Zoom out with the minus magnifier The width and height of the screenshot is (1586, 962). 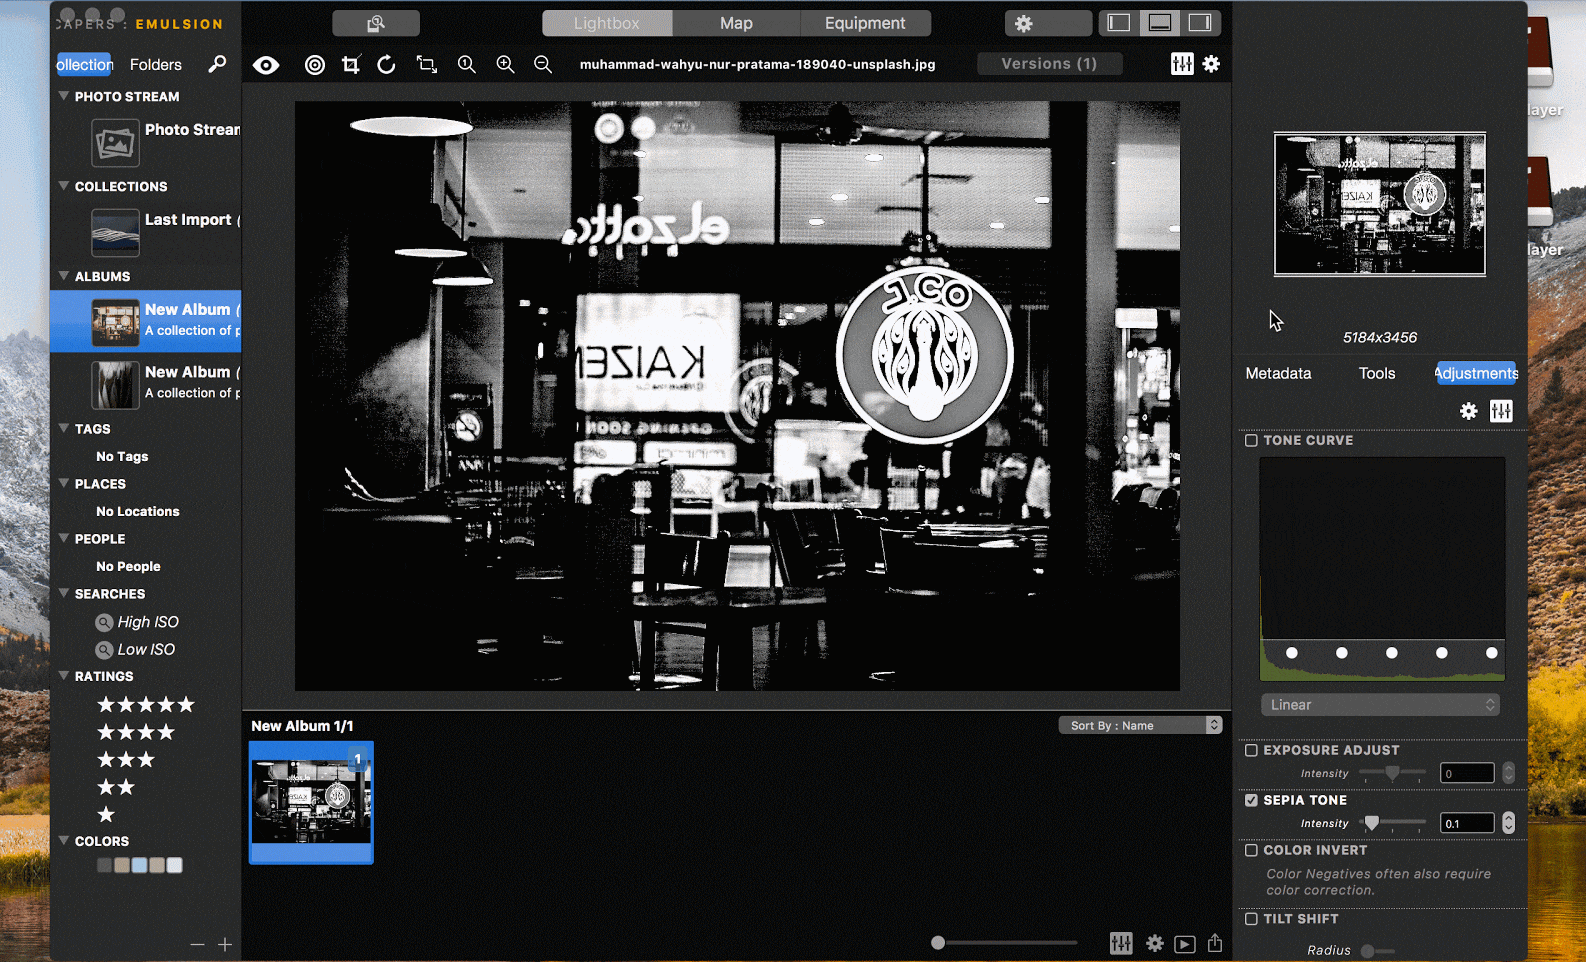click(x=543, y=65)
